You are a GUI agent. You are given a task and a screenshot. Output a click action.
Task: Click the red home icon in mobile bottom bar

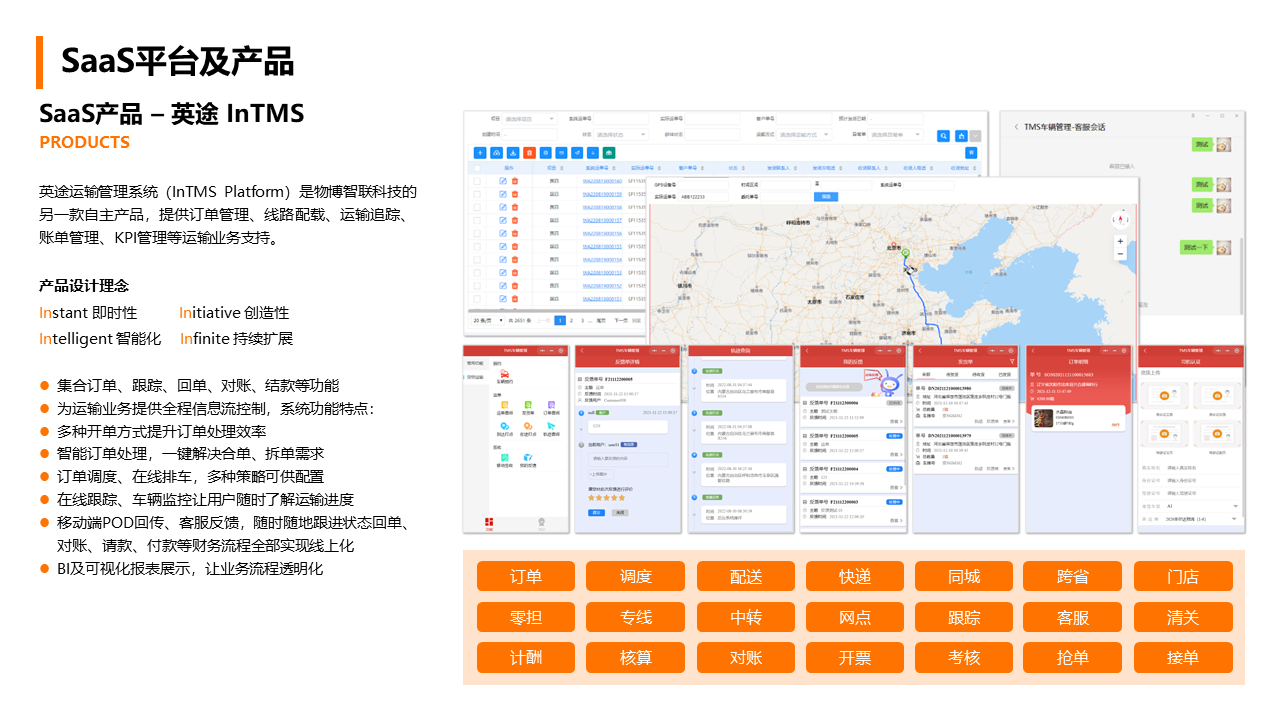[489, 524]
